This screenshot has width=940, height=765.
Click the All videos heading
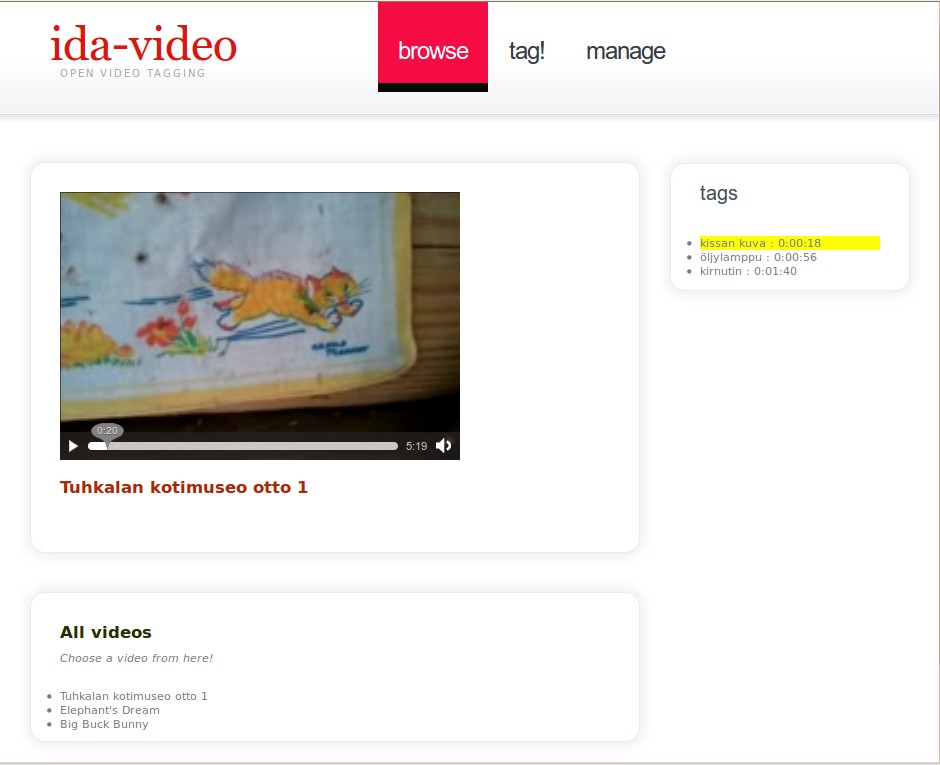pos(106,632)
